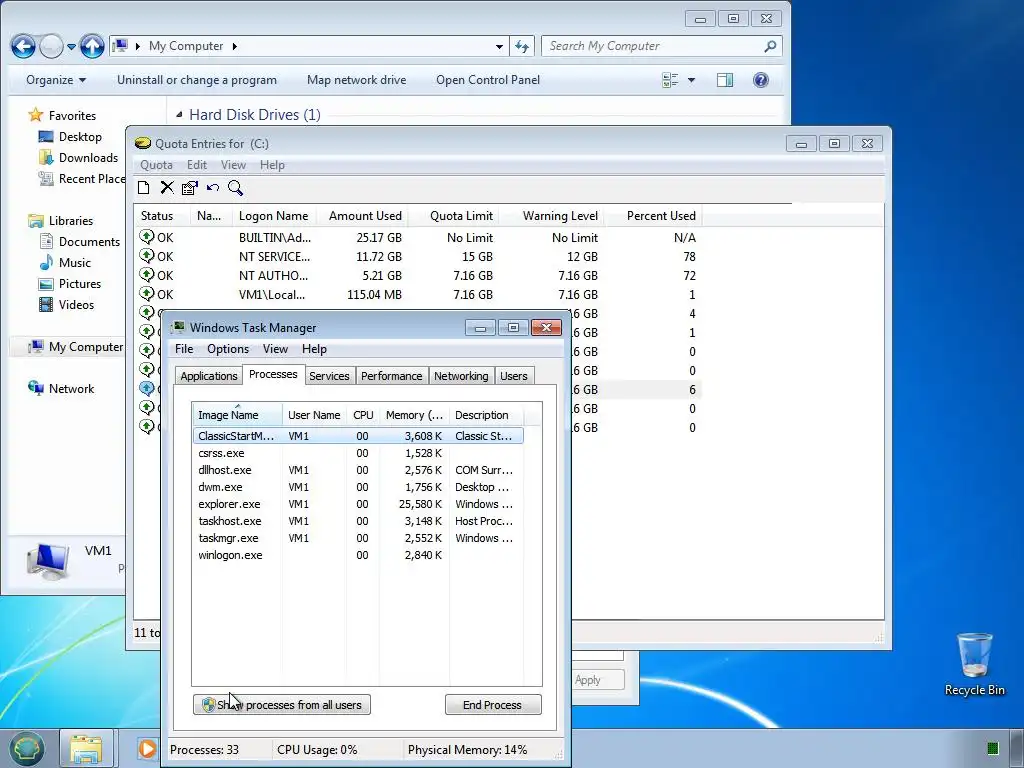Select the Documents library
The image size is (1024, 768).
(80, 242)
